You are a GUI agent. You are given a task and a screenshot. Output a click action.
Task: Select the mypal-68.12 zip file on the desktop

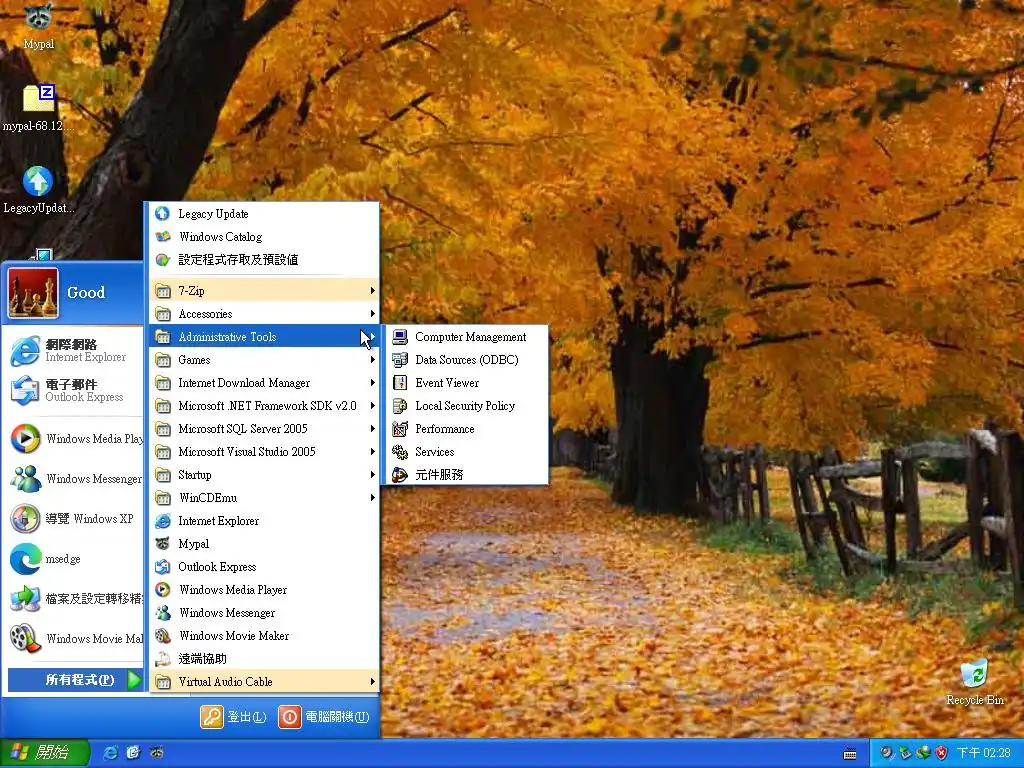click(39, 107)
